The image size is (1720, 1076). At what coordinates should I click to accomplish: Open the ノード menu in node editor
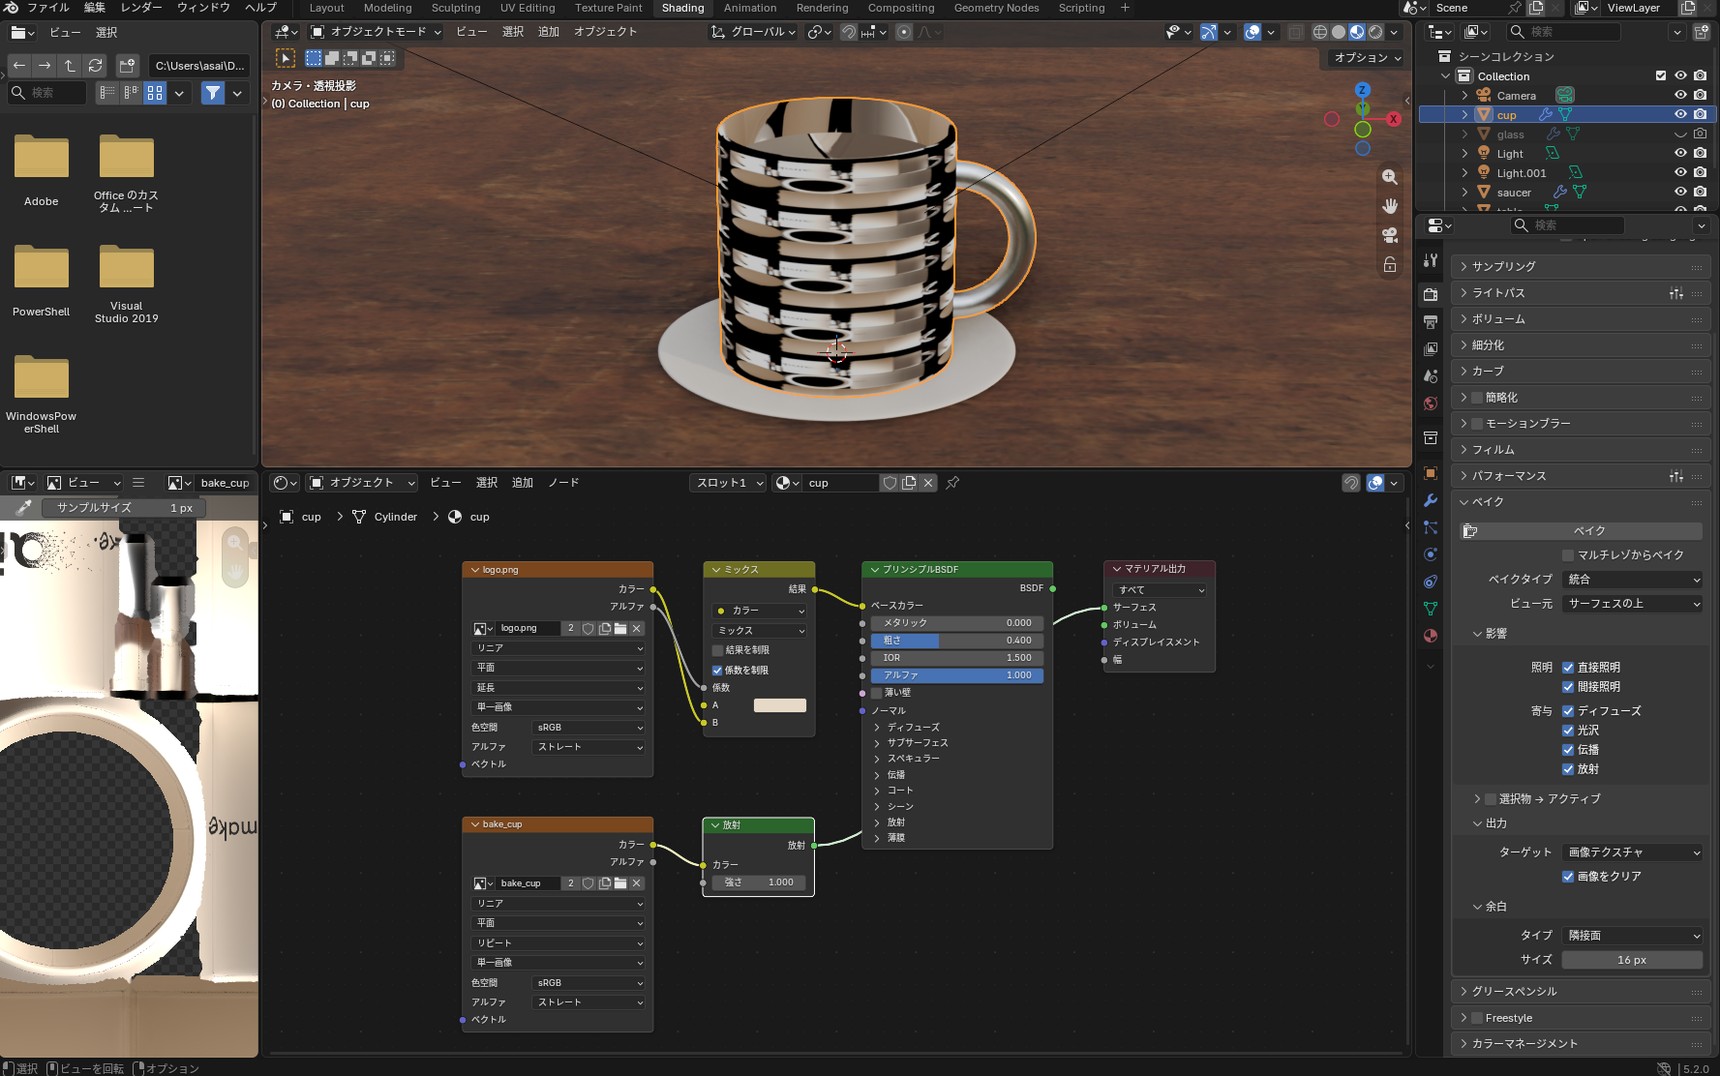click(x=563, y=483)
